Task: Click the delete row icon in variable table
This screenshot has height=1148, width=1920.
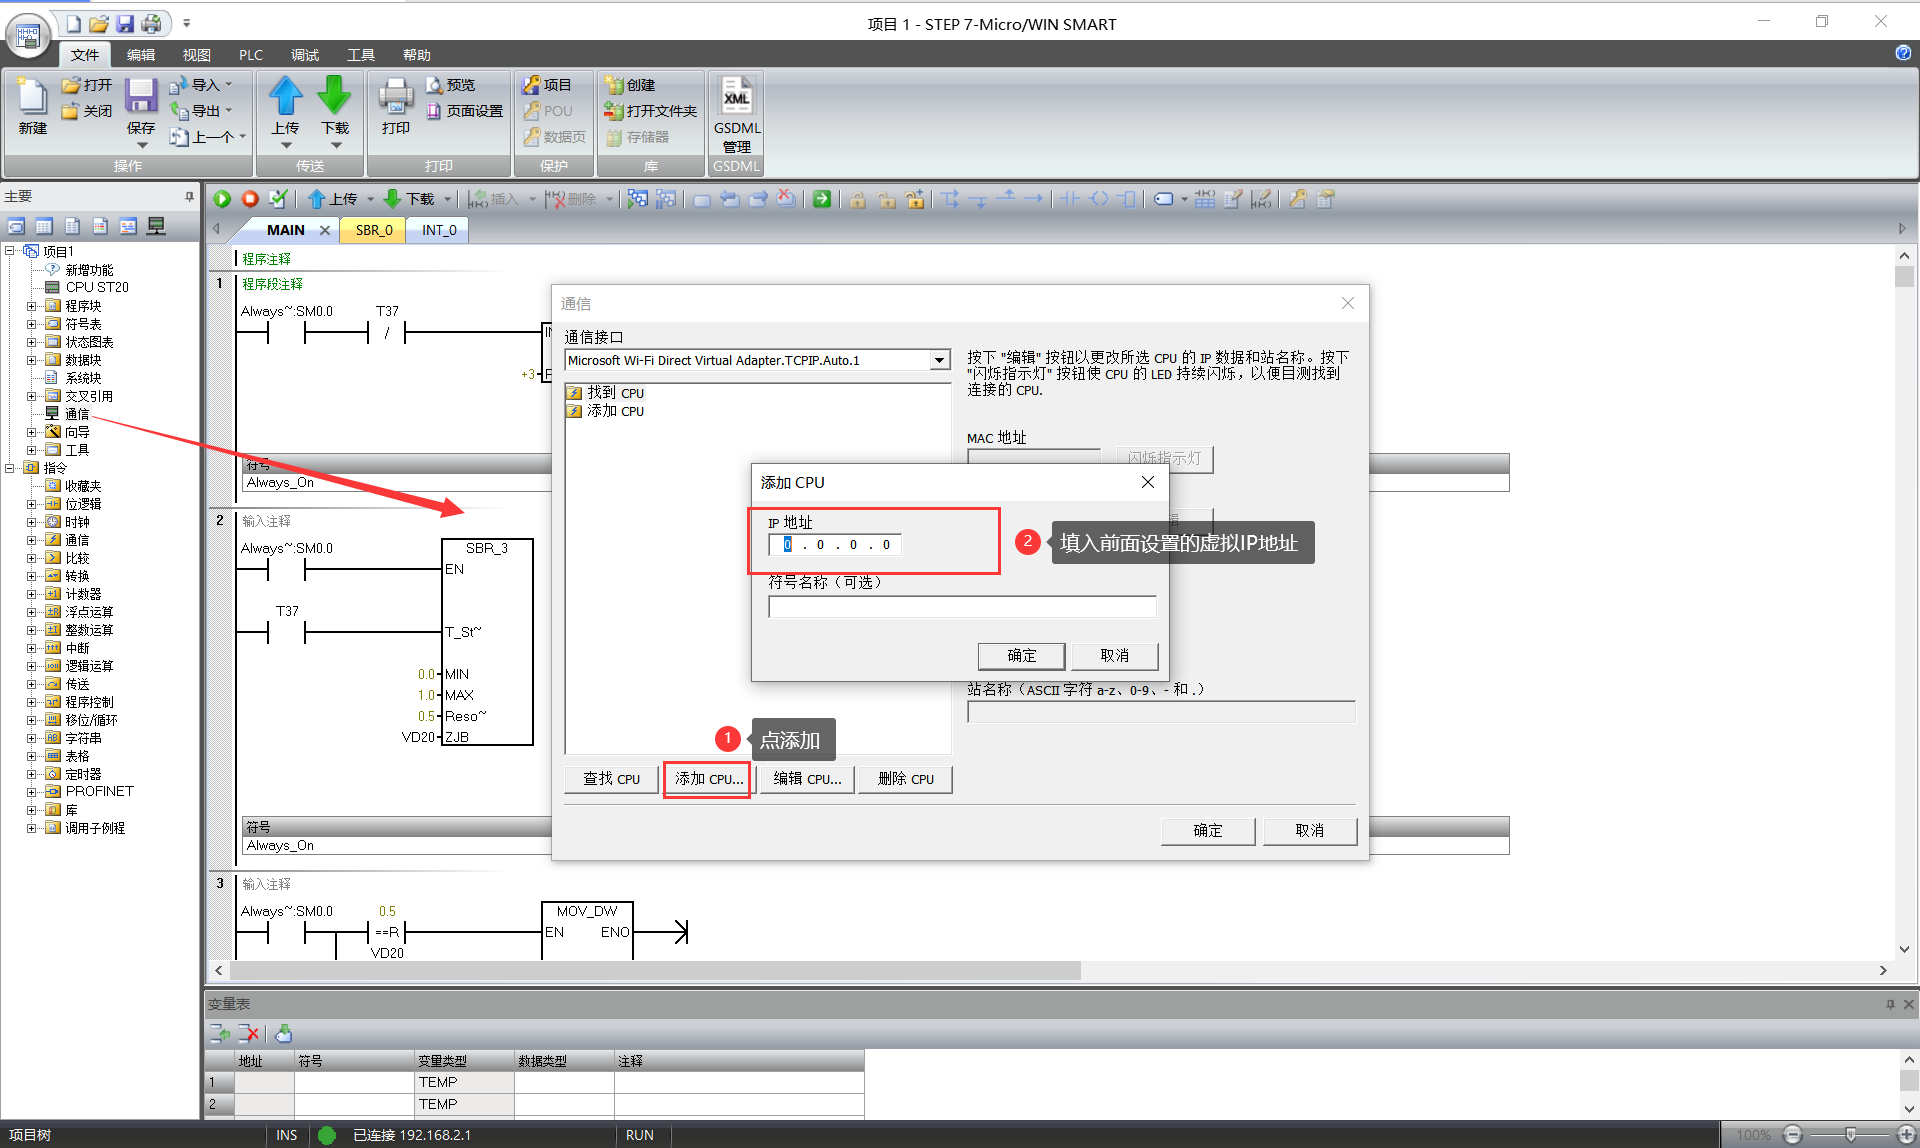Action: [x=249, y=1033]
